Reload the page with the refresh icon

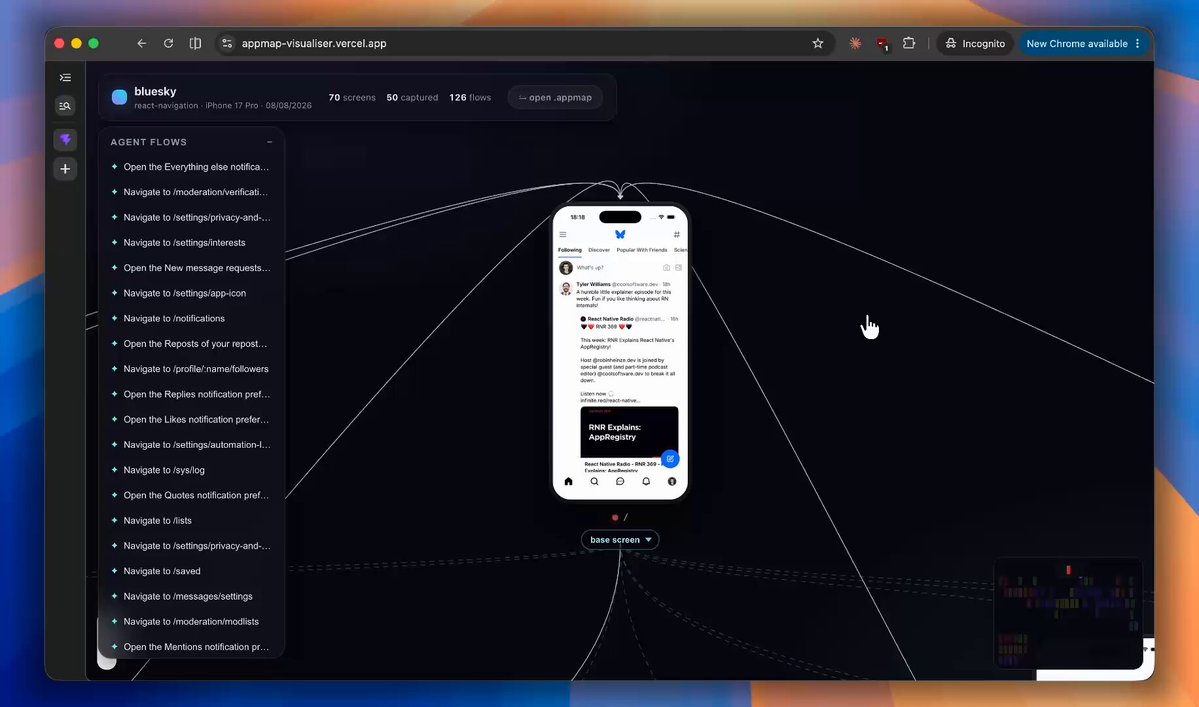pyautogui.click(x=168, y=44)
